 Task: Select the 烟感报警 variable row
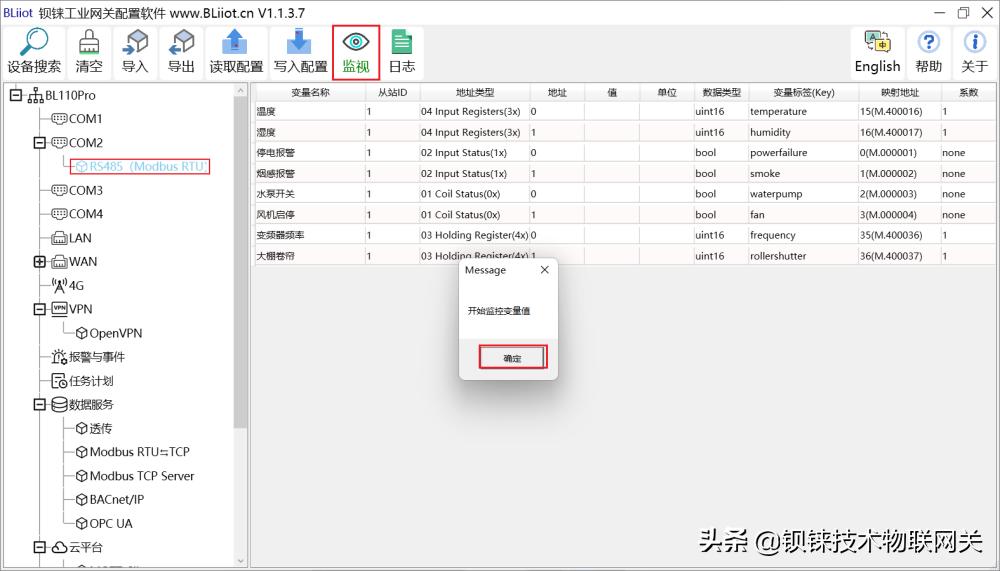(x=625, y=174)
